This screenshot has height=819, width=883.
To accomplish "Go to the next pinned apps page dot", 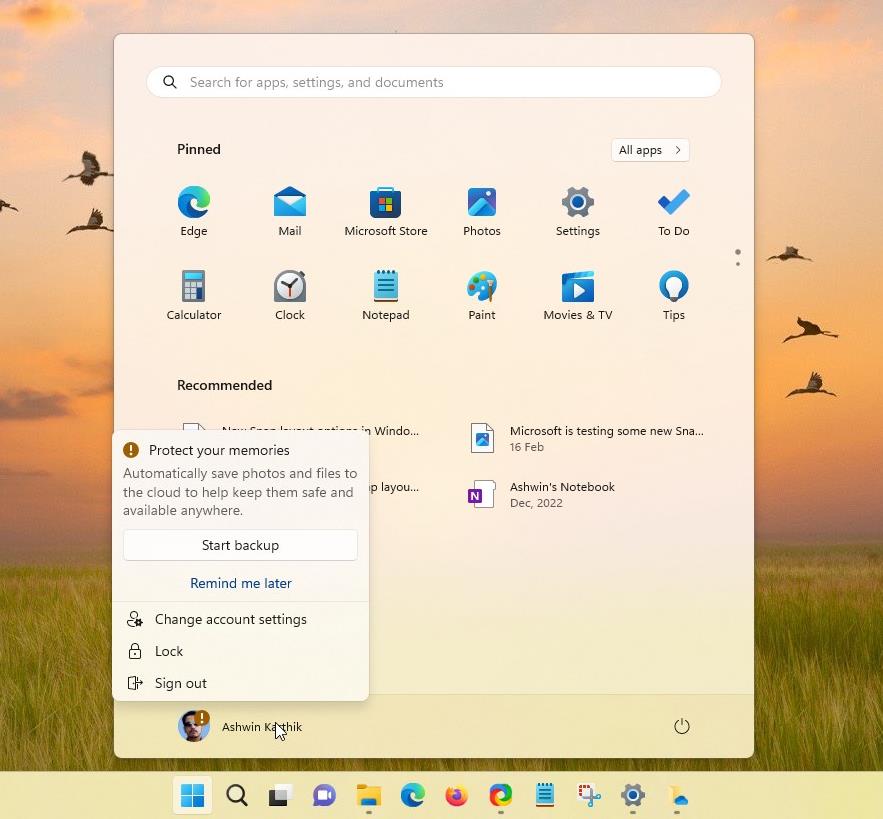I will pos(738,264).
